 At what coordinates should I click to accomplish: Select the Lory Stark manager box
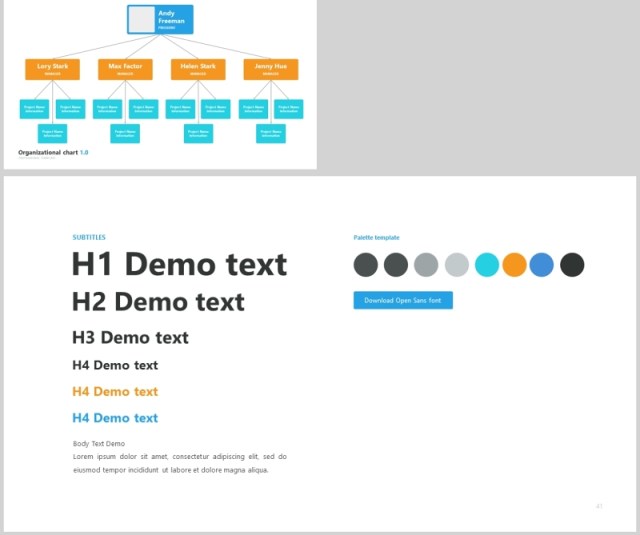coord(52,69)
